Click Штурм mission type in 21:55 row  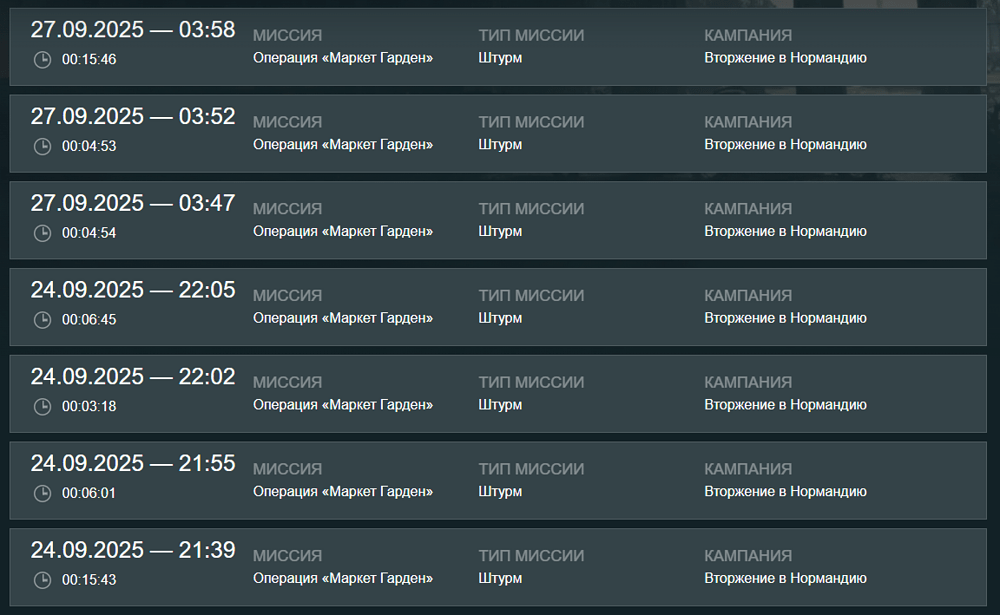[501, 492]
